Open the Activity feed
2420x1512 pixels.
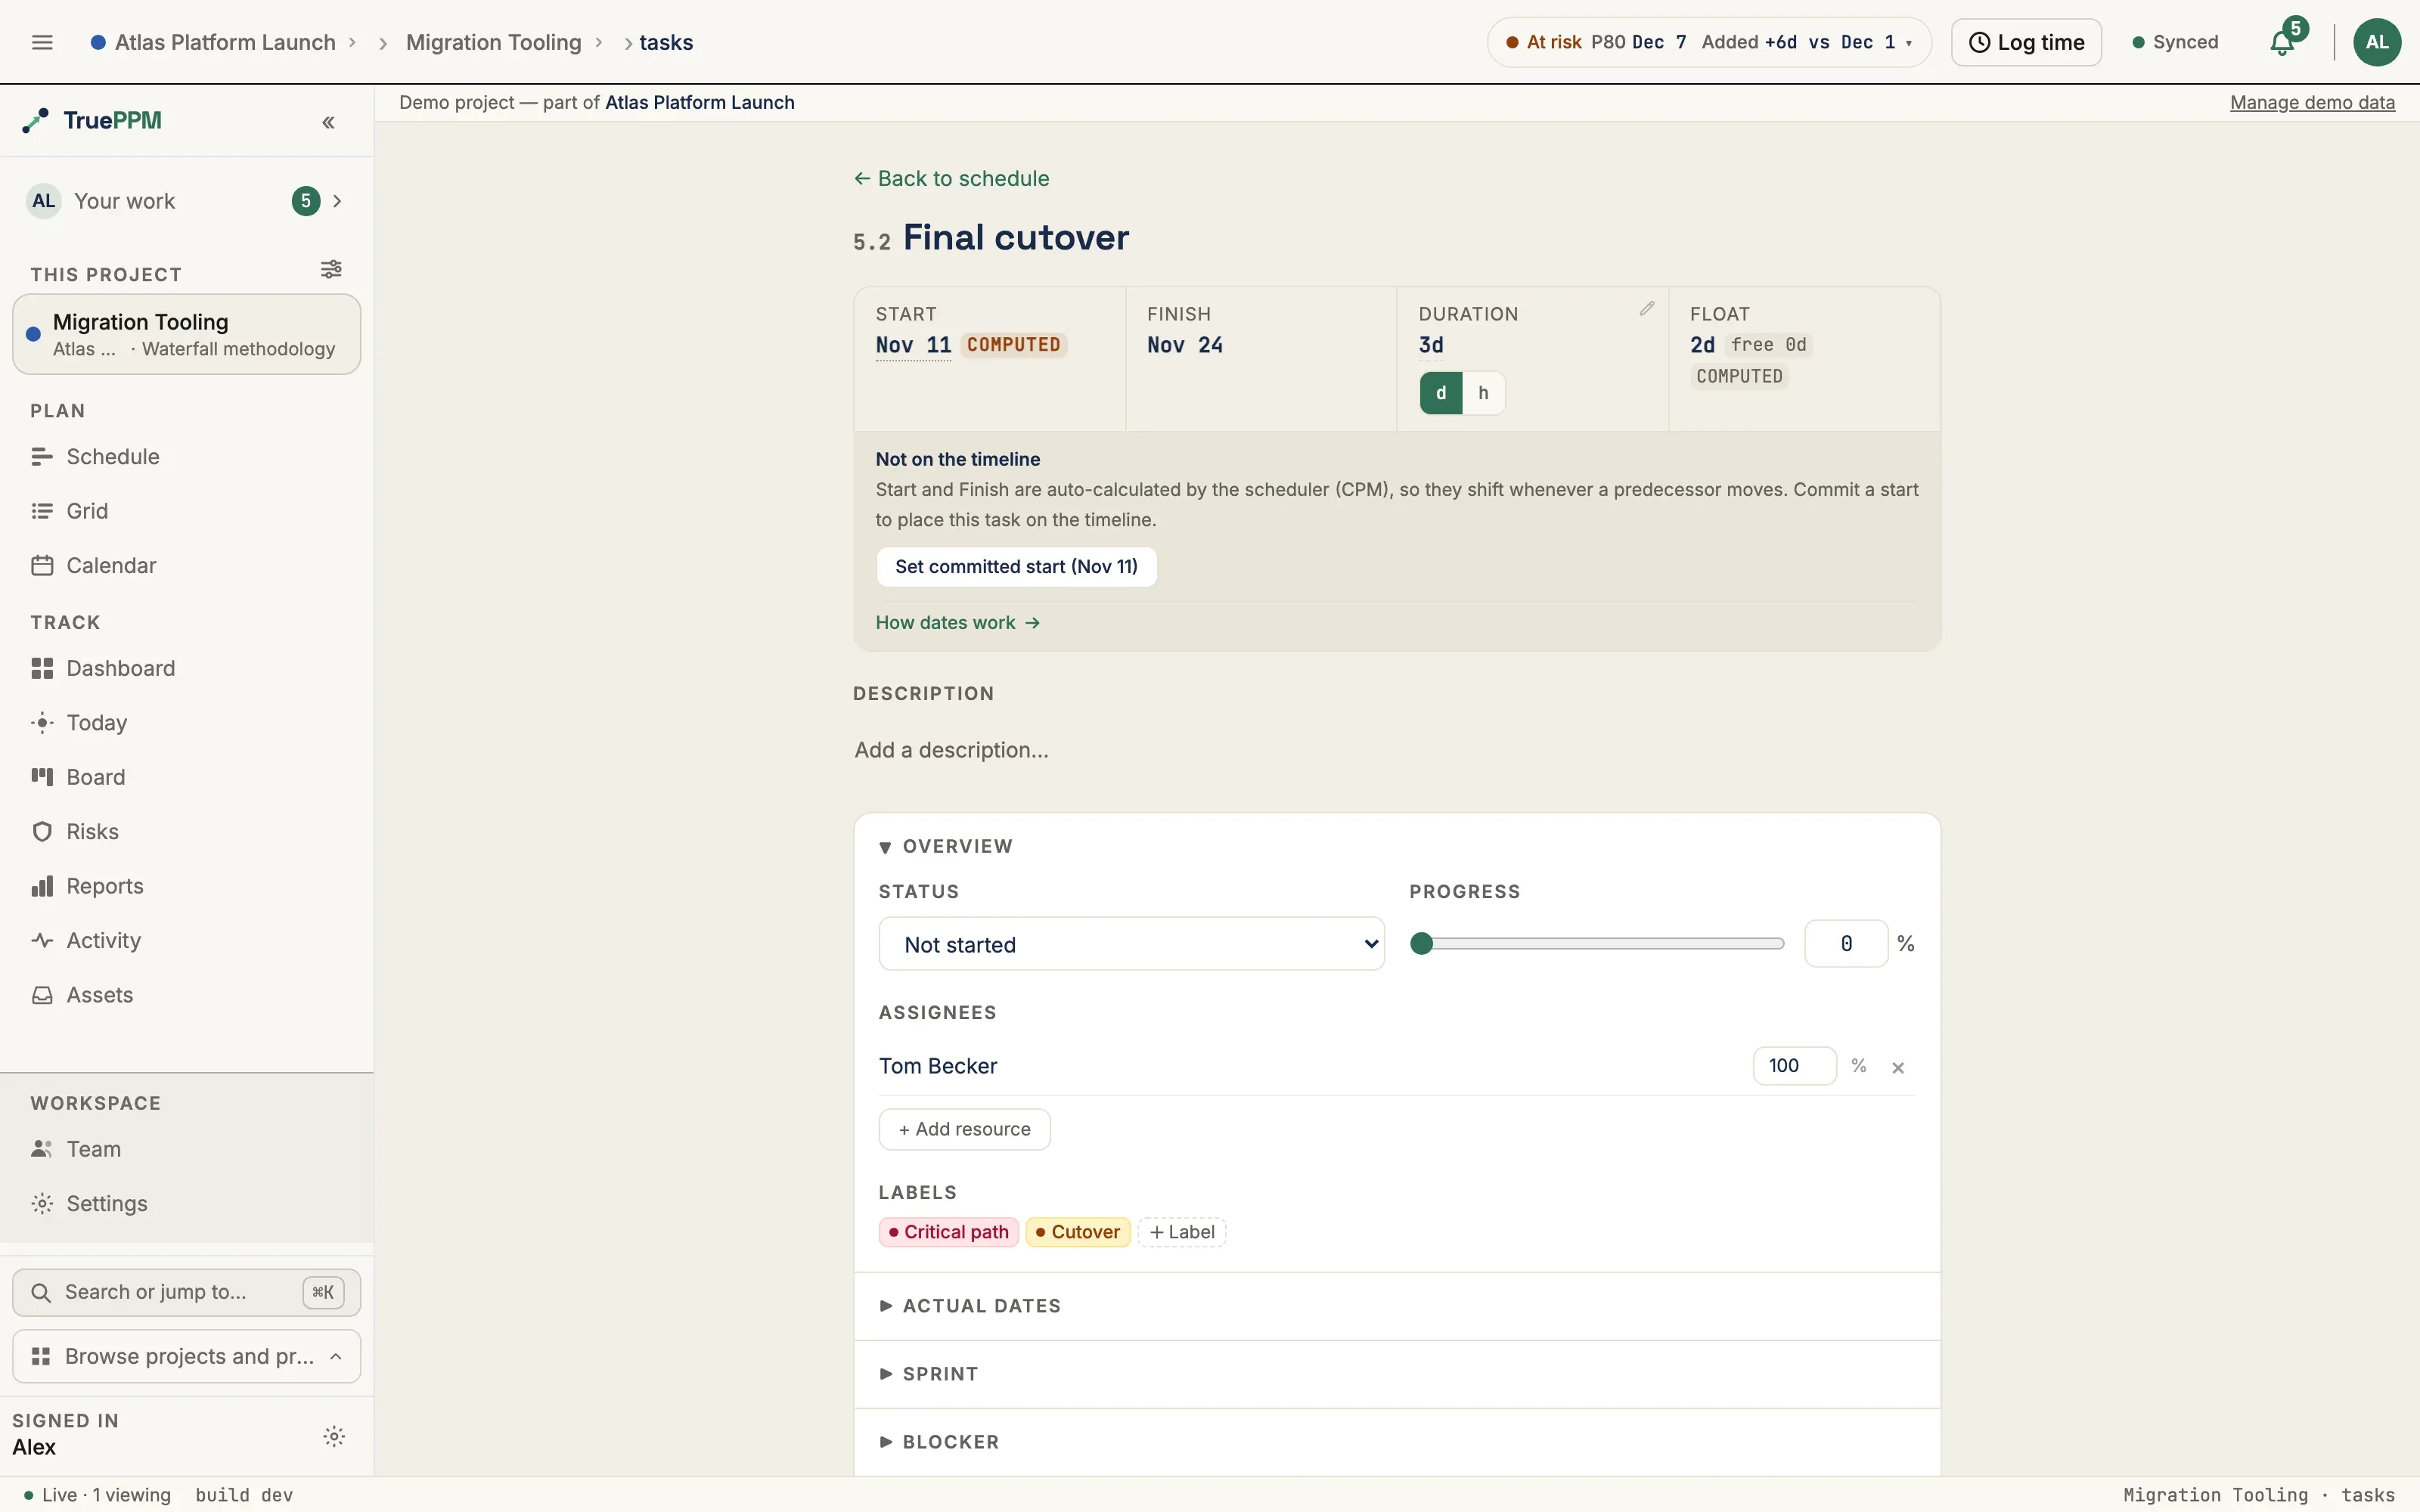[187, 941]
